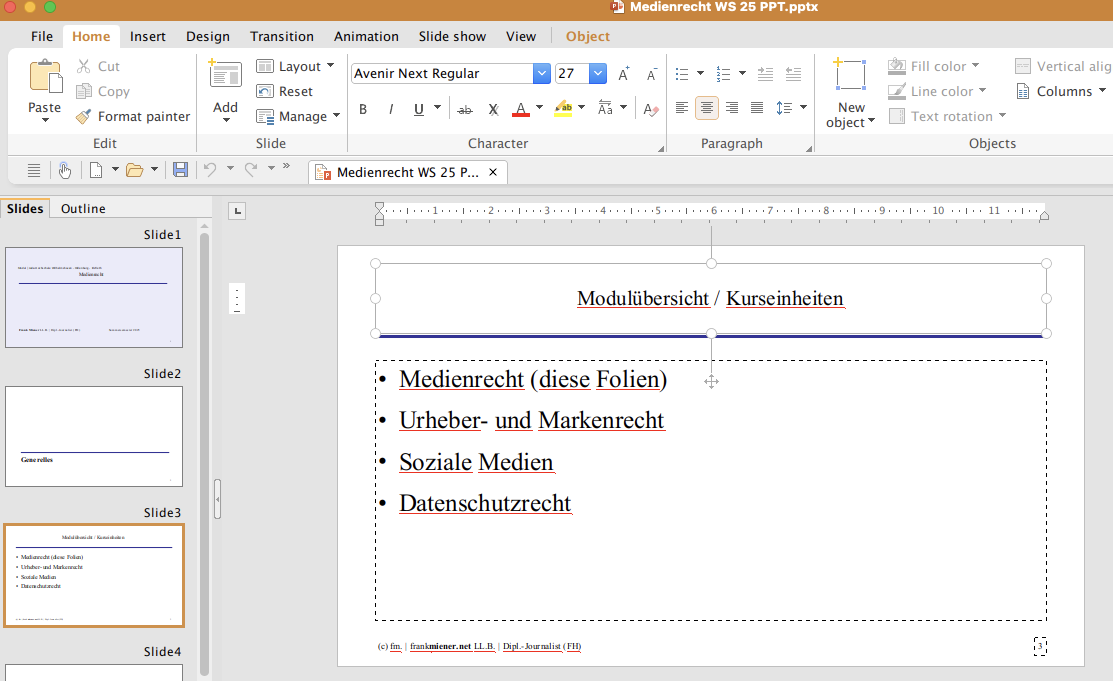Click the Undo arrow
This screenshot has height=681, width=1113.
pos(209,169)
